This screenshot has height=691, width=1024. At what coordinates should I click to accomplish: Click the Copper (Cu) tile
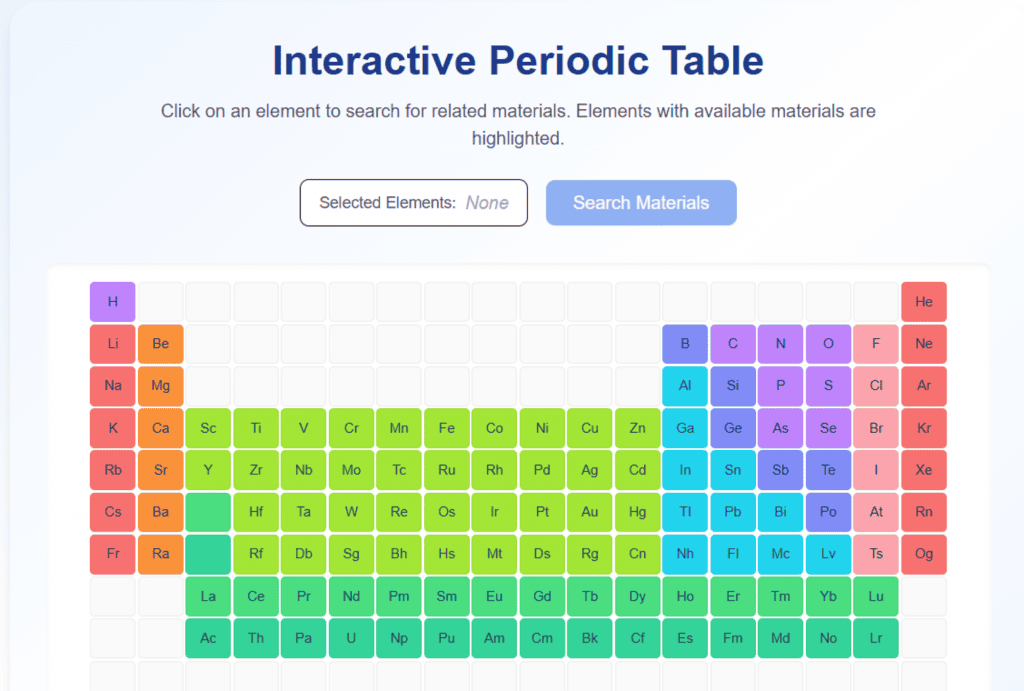(x=590, y=427)
